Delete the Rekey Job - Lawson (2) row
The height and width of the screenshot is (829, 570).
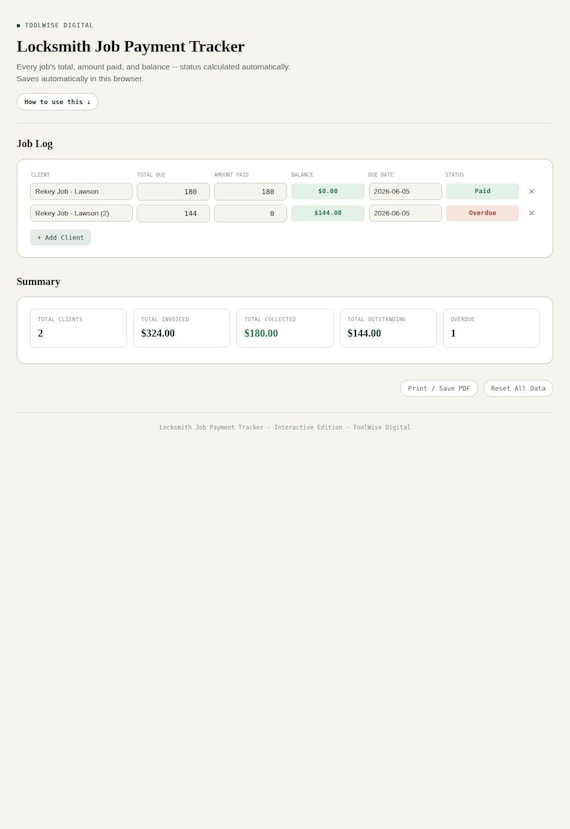coord(531,213)
